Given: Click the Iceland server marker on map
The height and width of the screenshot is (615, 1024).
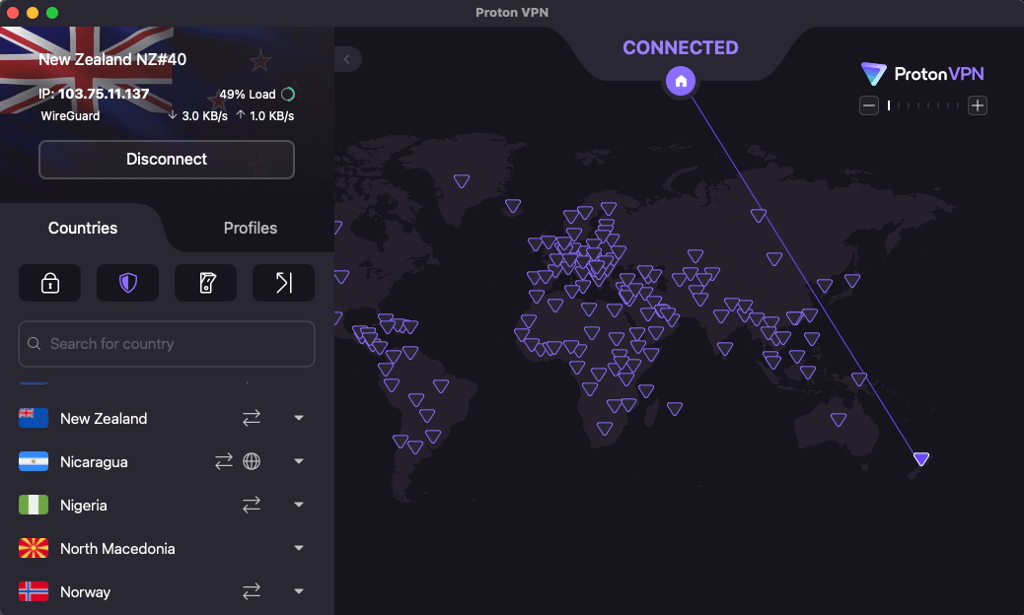Looking at the screenshot, I should coord(513,206).
